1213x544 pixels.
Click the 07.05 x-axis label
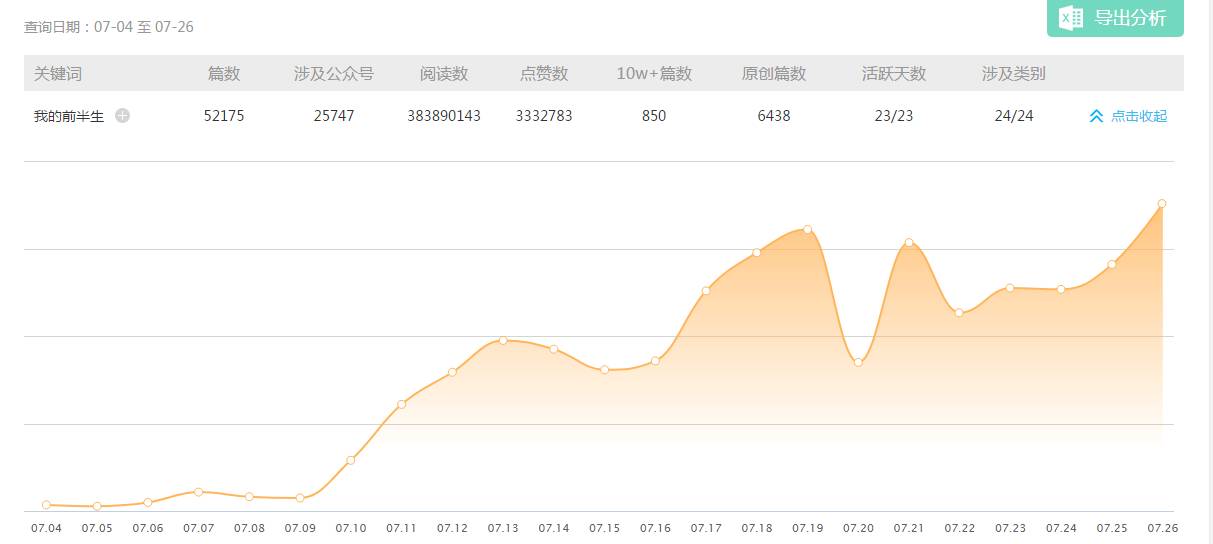tap(97, 528)
